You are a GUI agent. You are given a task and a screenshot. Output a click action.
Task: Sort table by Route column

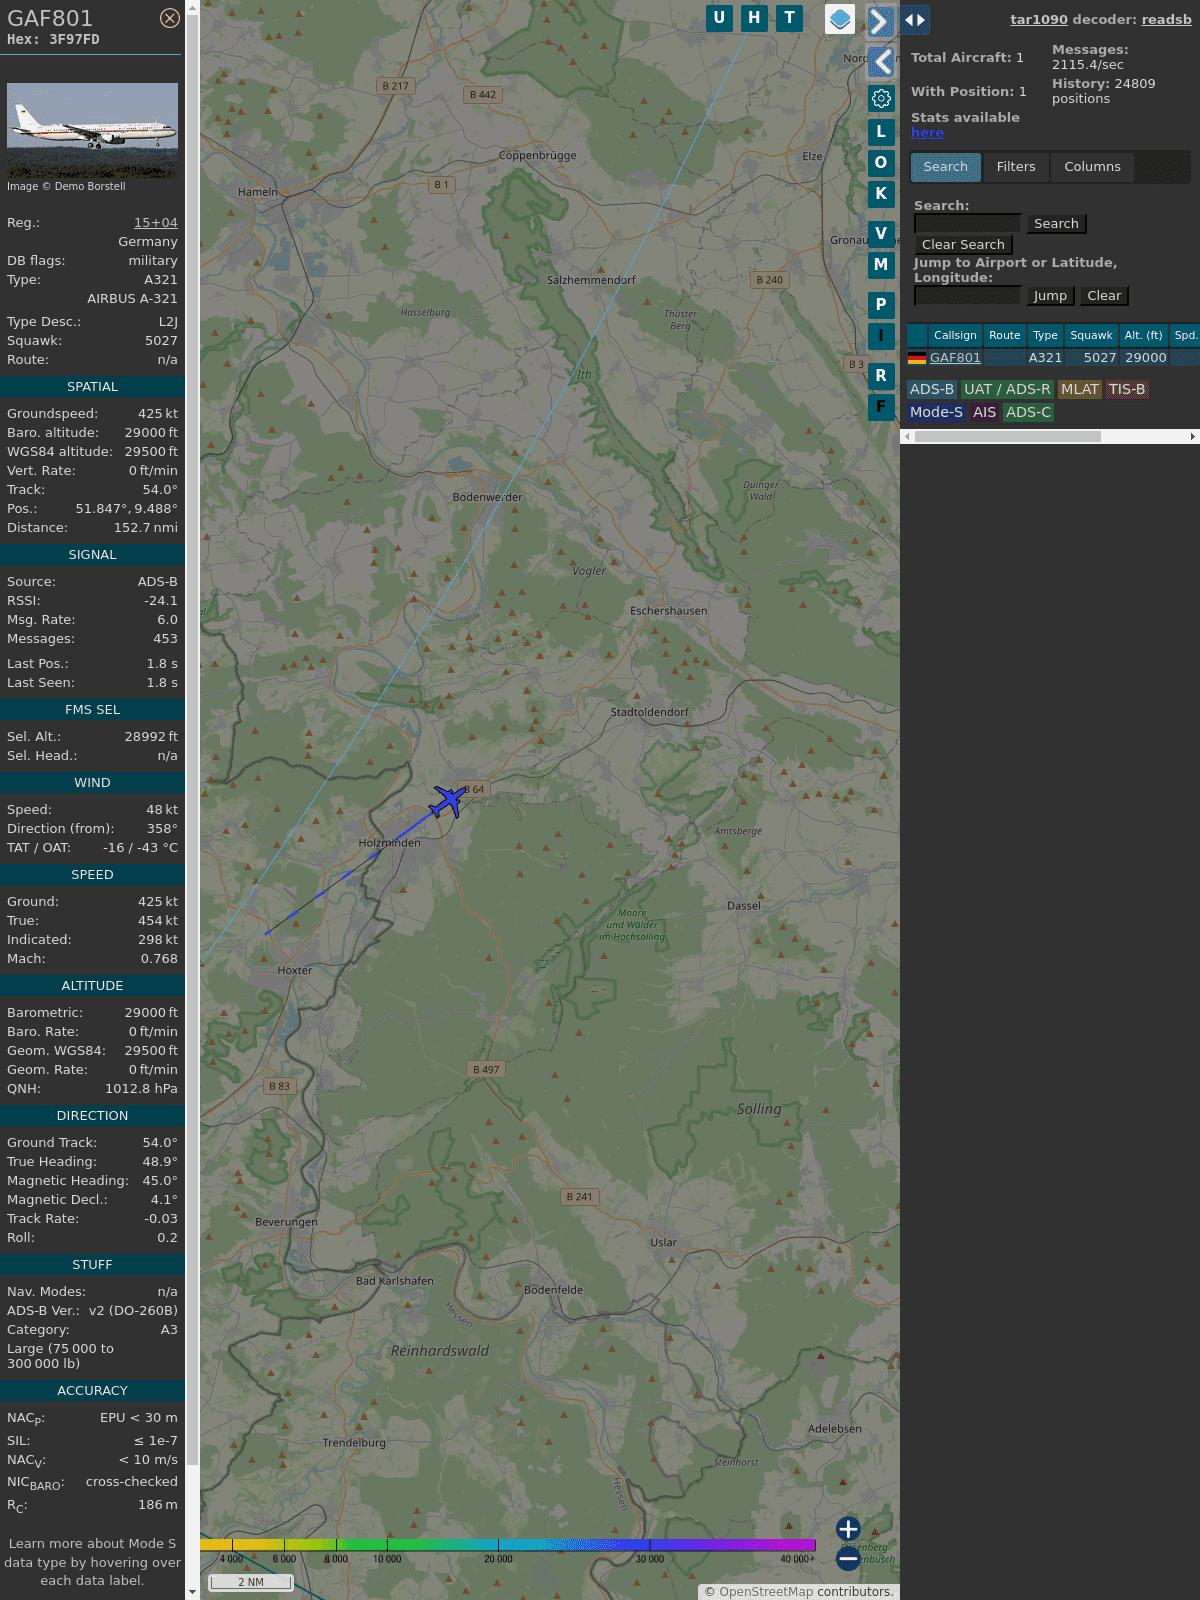tap(1005, 335)
